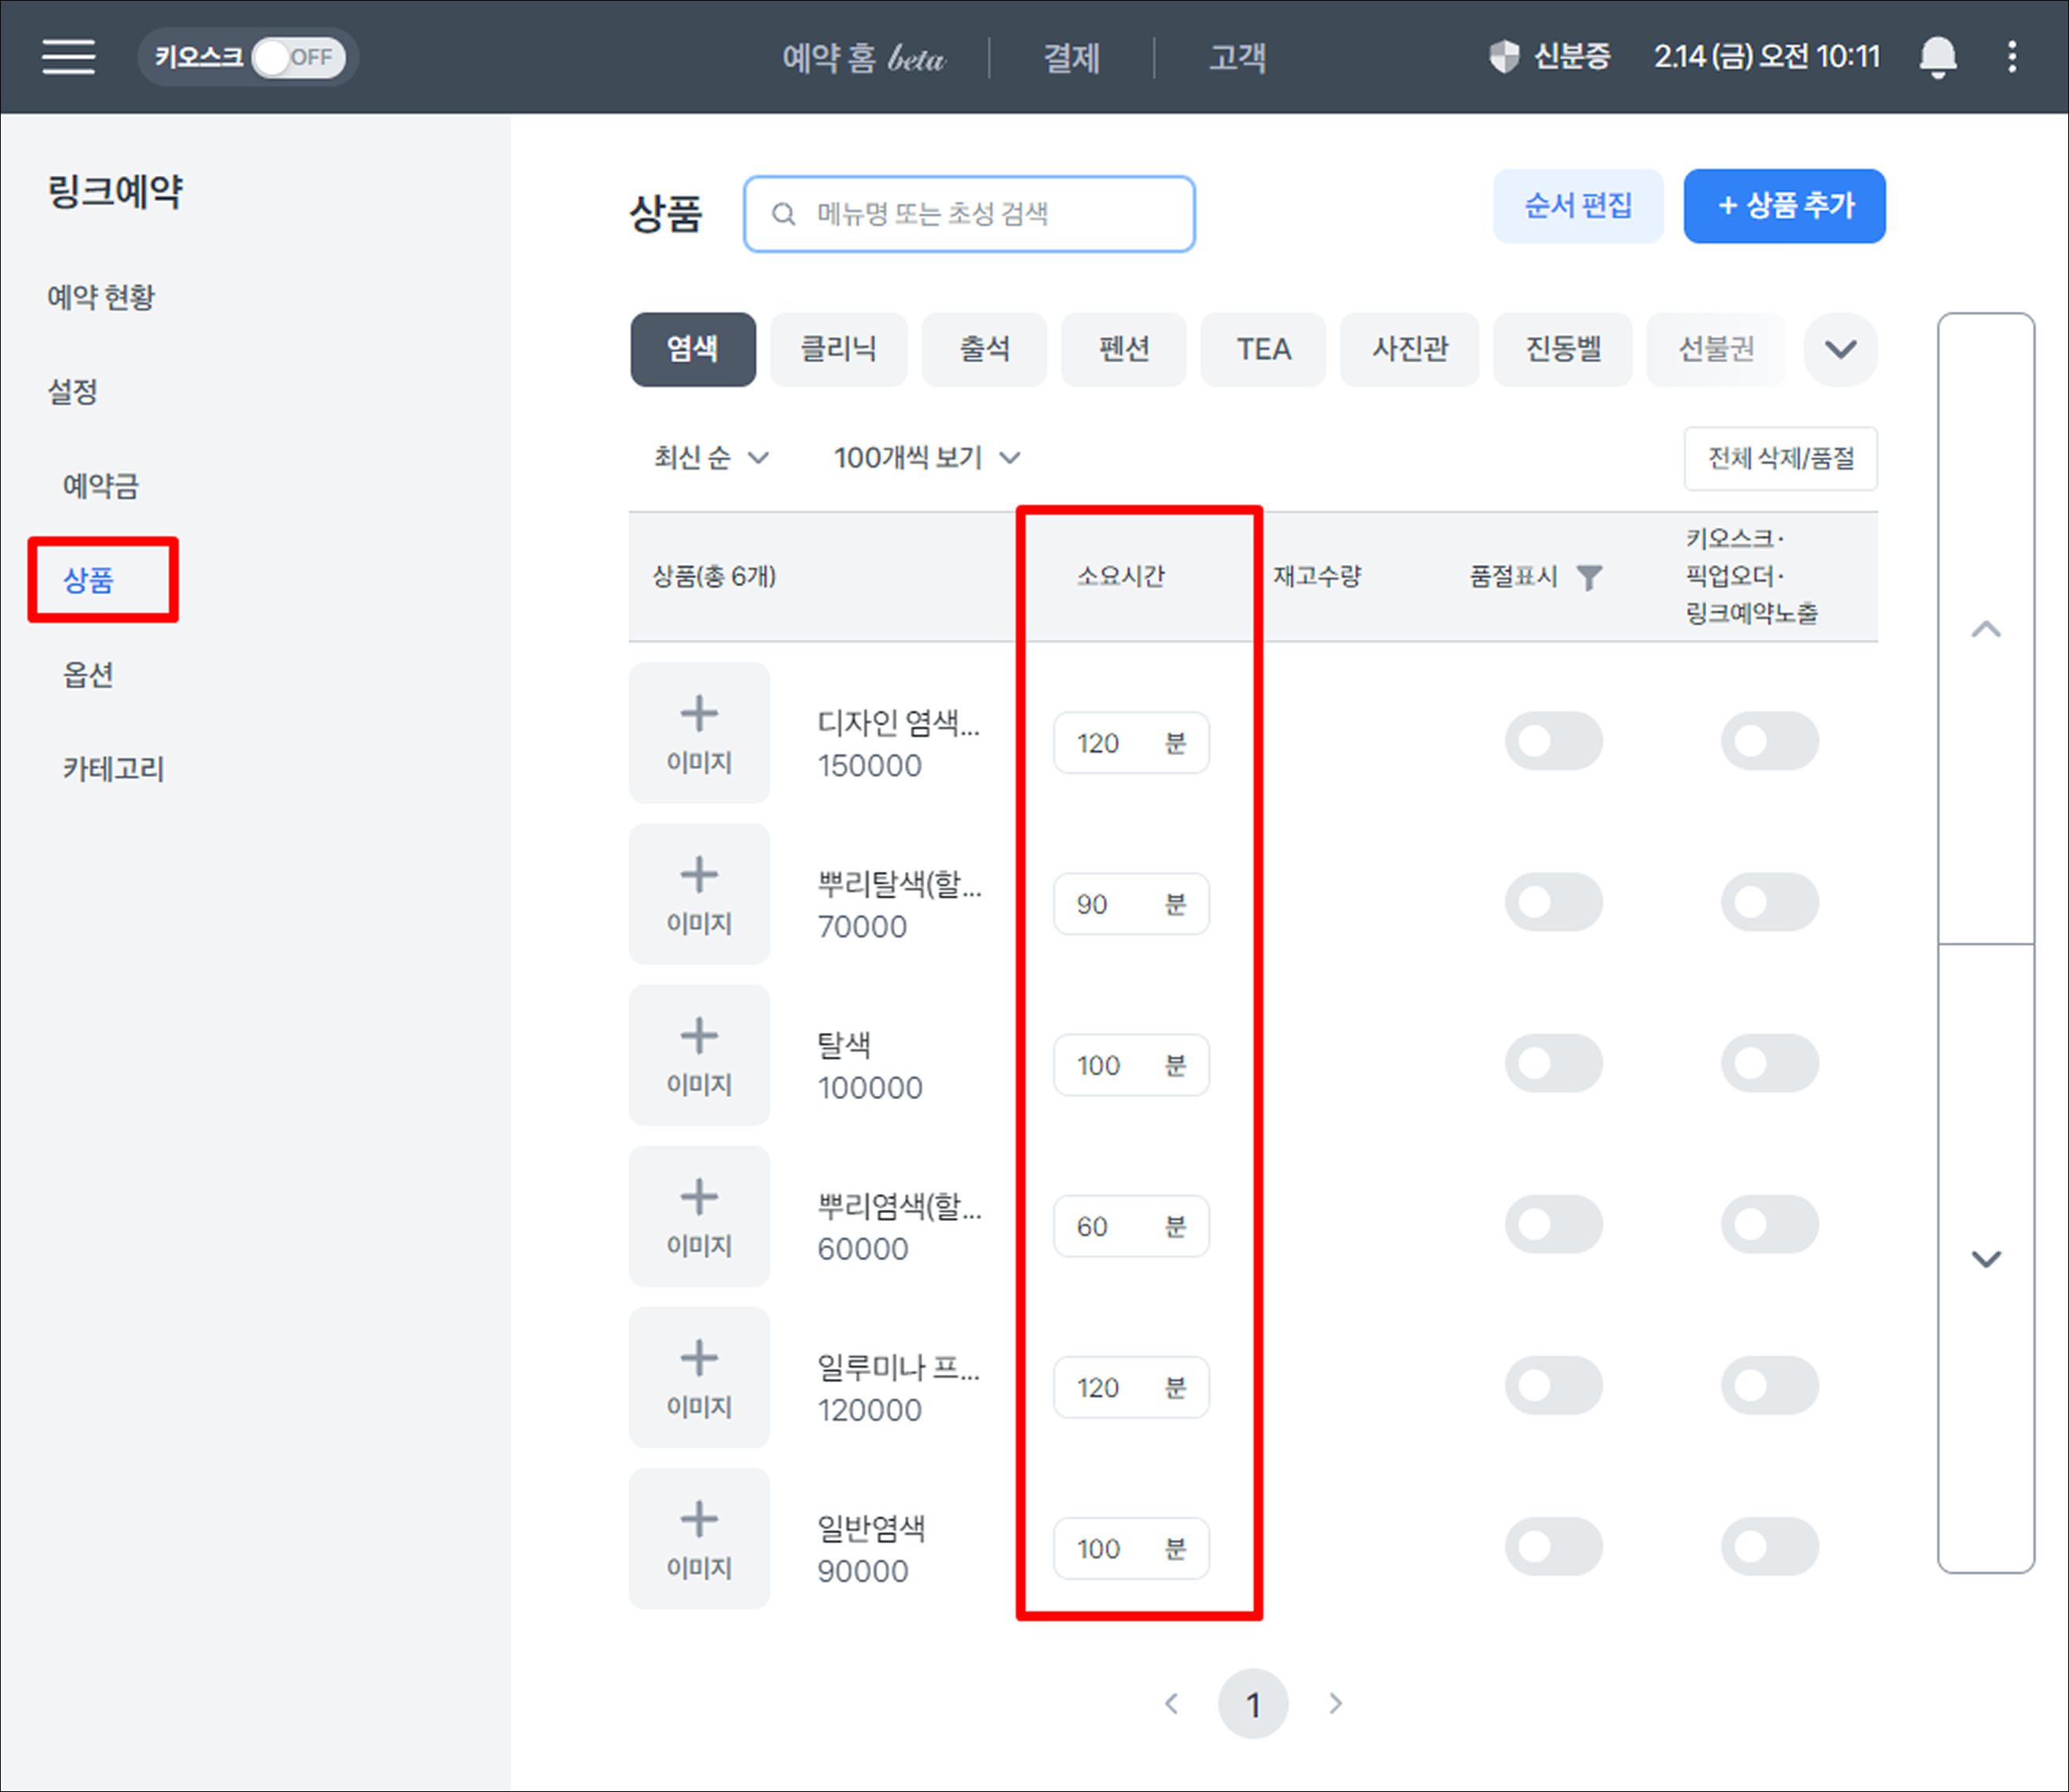
Task: Add image for 디자인 염색 product
Action: [x=699, y=733]
